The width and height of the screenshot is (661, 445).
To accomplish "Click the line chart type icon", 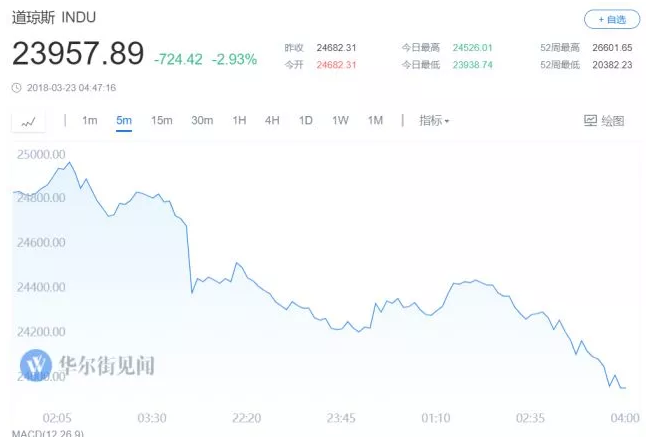I will [x=28, y=122].
